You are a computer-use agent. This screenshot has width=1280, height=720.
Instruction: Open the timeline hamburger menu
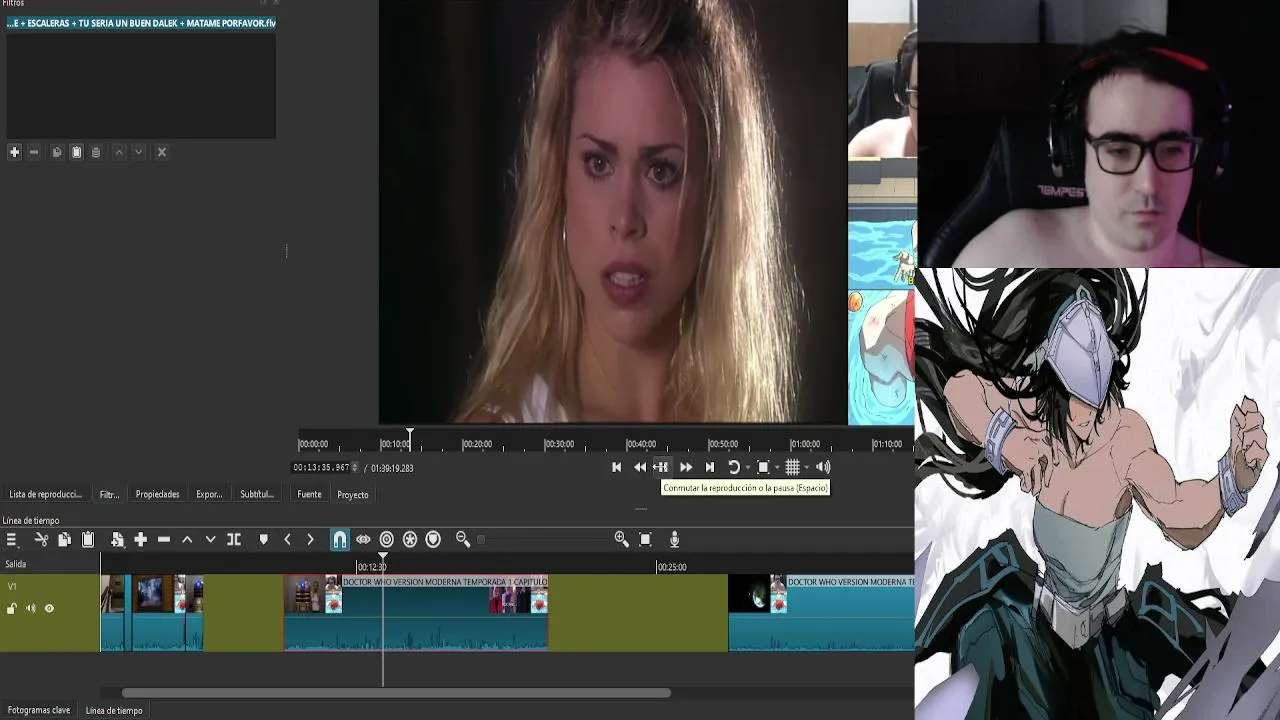click(12, 540)
